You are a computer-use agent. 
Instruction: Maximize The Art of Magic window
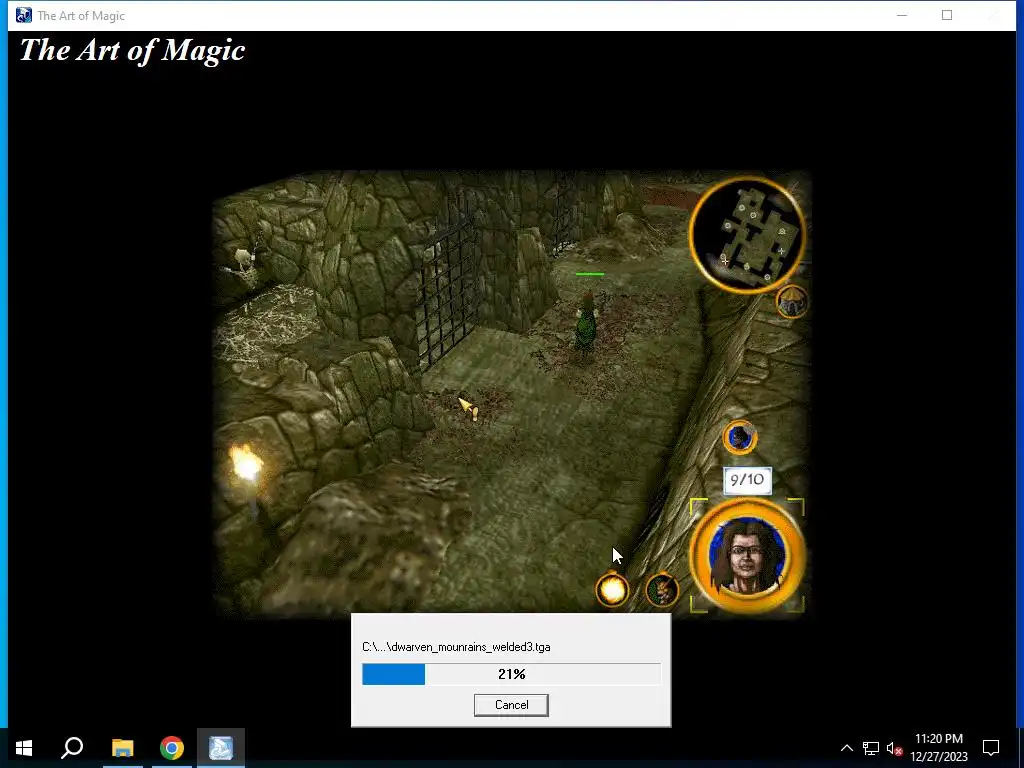[x=947, y=15]
